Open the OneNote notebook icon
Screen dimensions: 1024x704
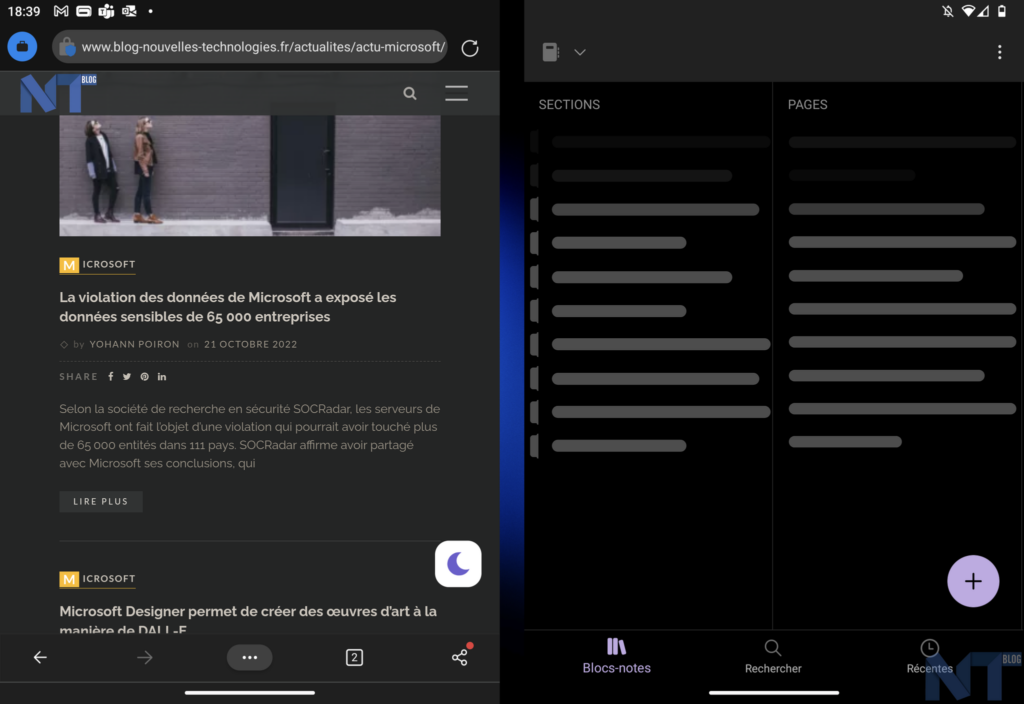(551, 52)
